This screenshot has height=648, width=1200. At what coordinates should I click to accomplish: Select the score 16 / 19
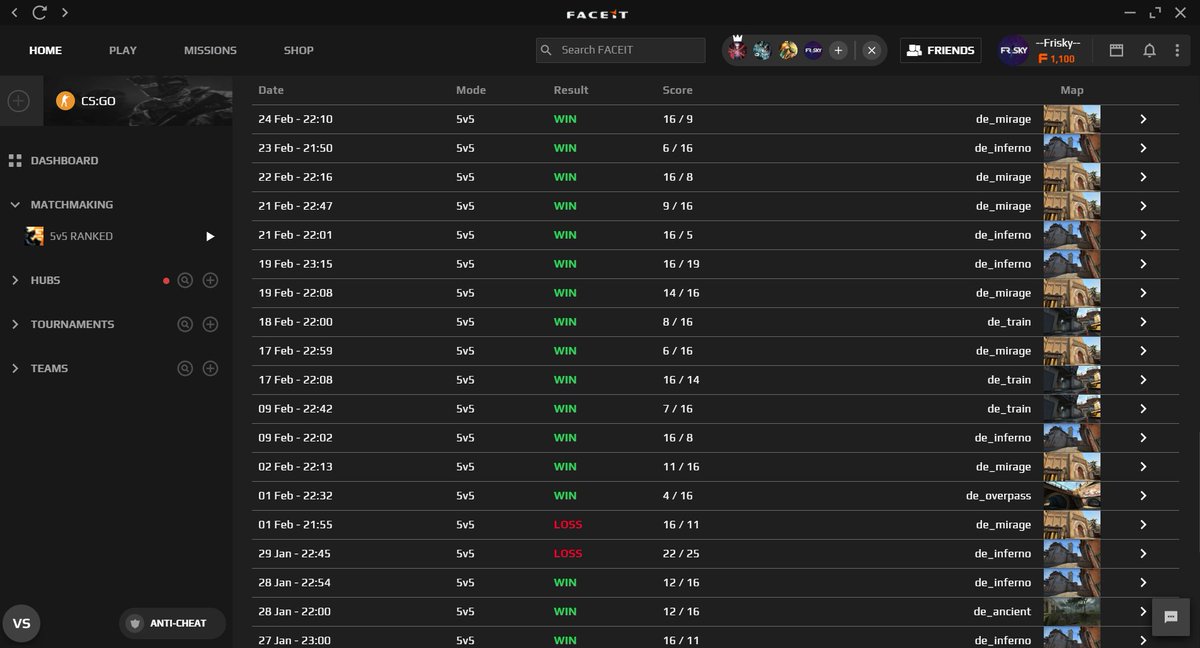pos(679,264)
